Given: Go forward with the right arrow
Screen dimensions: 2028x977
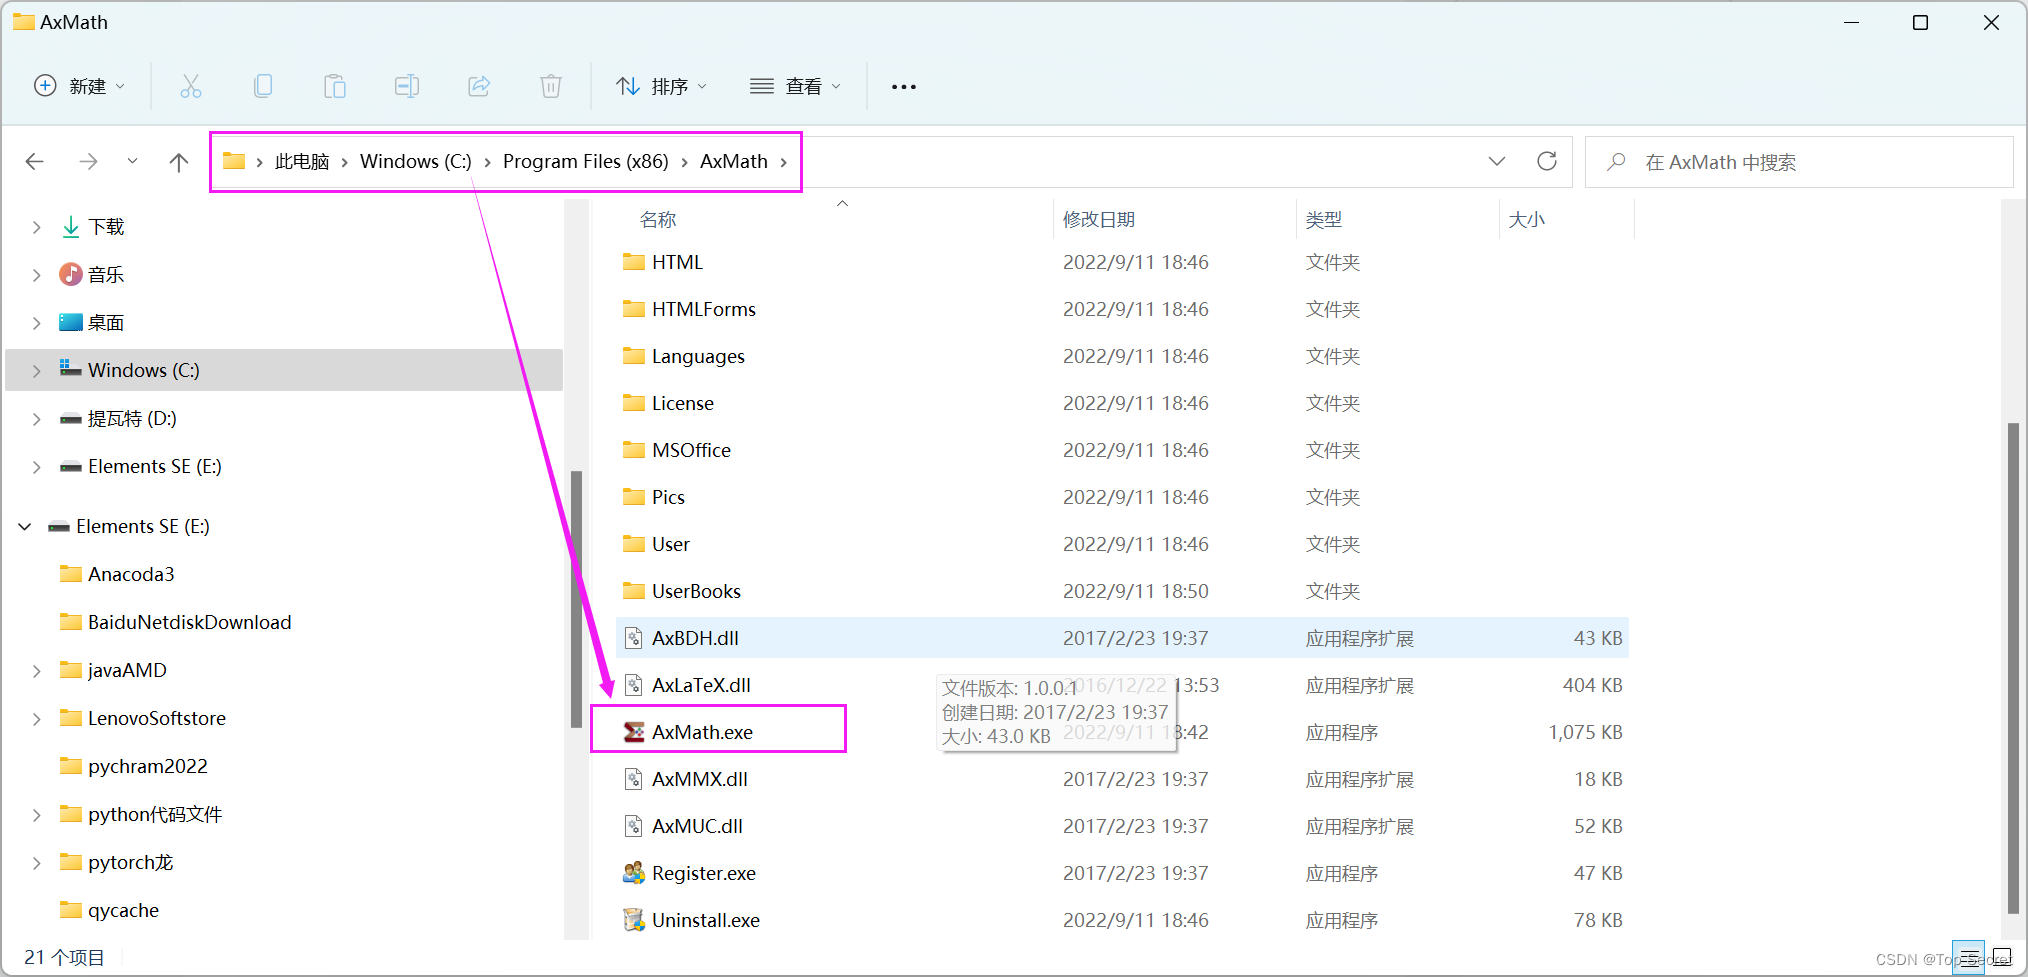Looking at the screenshot, I should click(x=89, y=161).
